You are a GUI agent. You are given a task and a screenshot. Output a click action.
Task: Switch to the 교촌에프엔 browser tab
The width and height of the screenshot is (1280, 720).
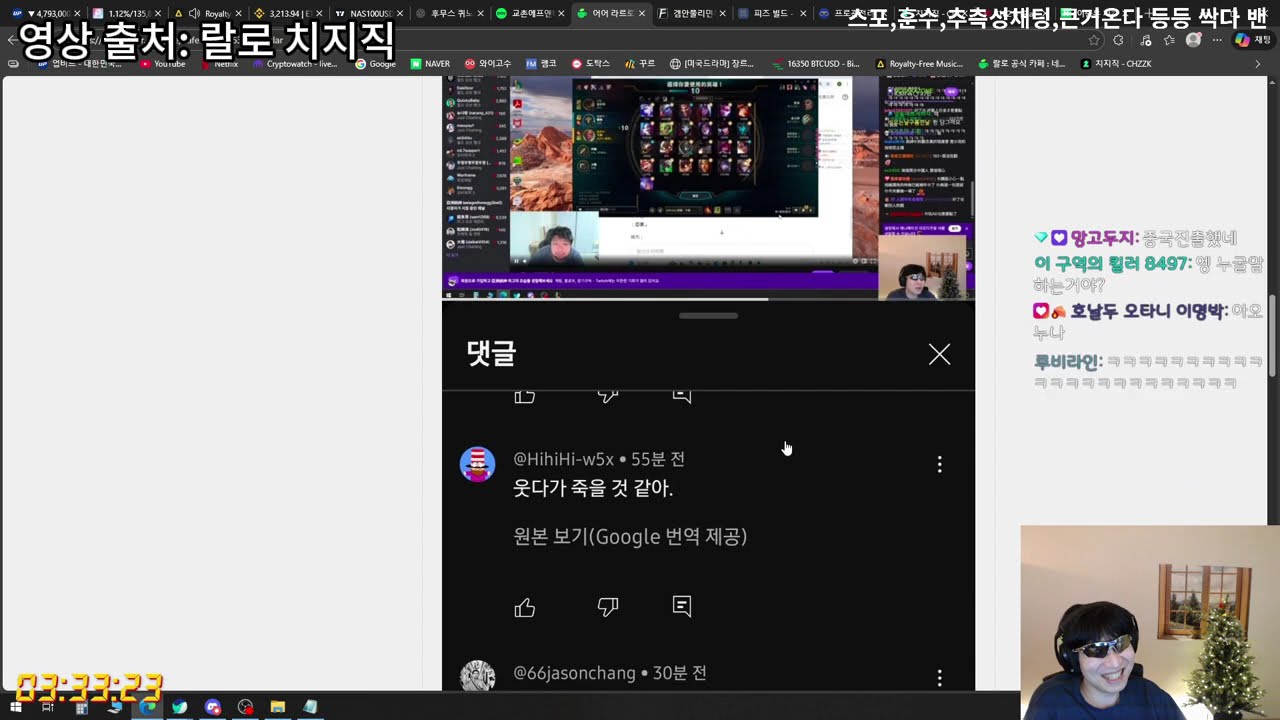[x=530, y=13]
